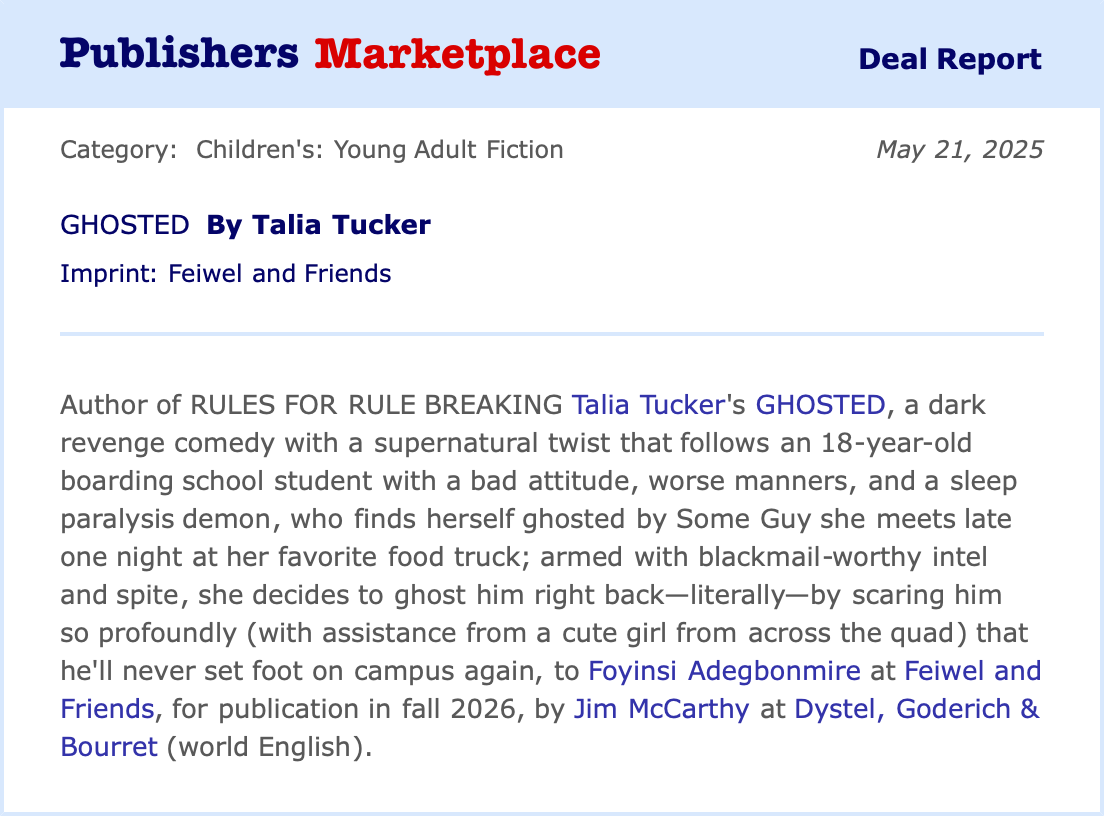Open the Talia Tucker link in the paragraph
The height and width of the screenshot is (816, 1104).
647,405
